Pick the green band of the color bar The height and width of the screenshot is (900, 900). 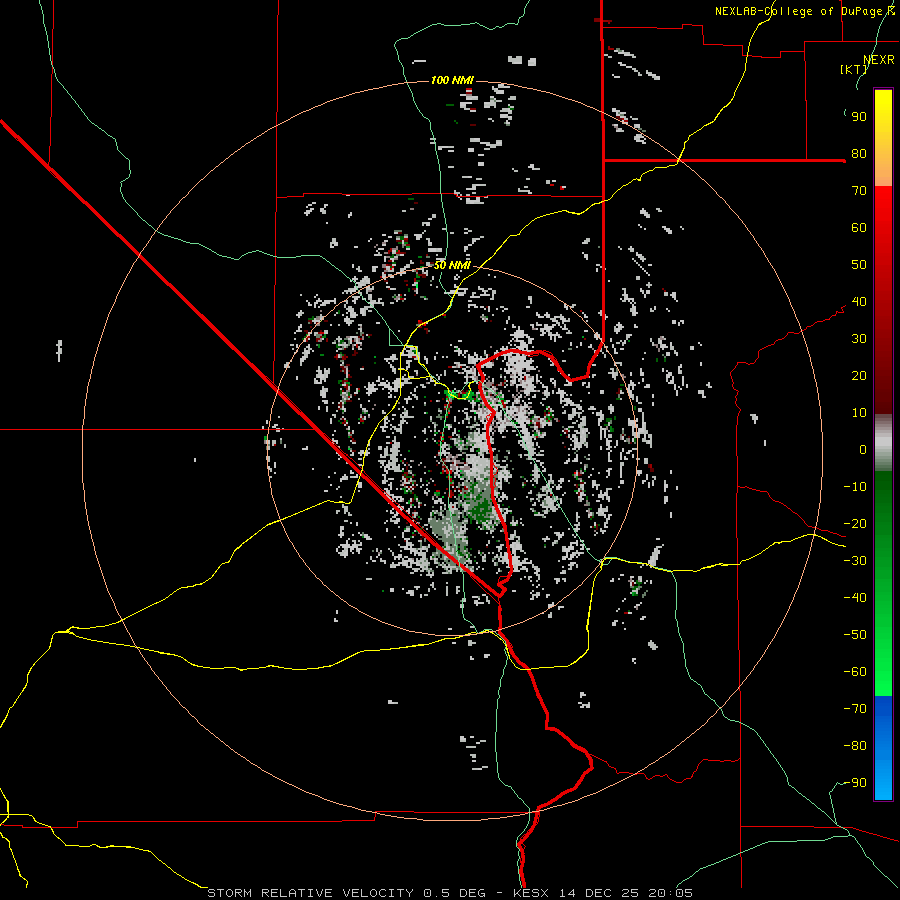pyautogui.click(x=883, y=584)
